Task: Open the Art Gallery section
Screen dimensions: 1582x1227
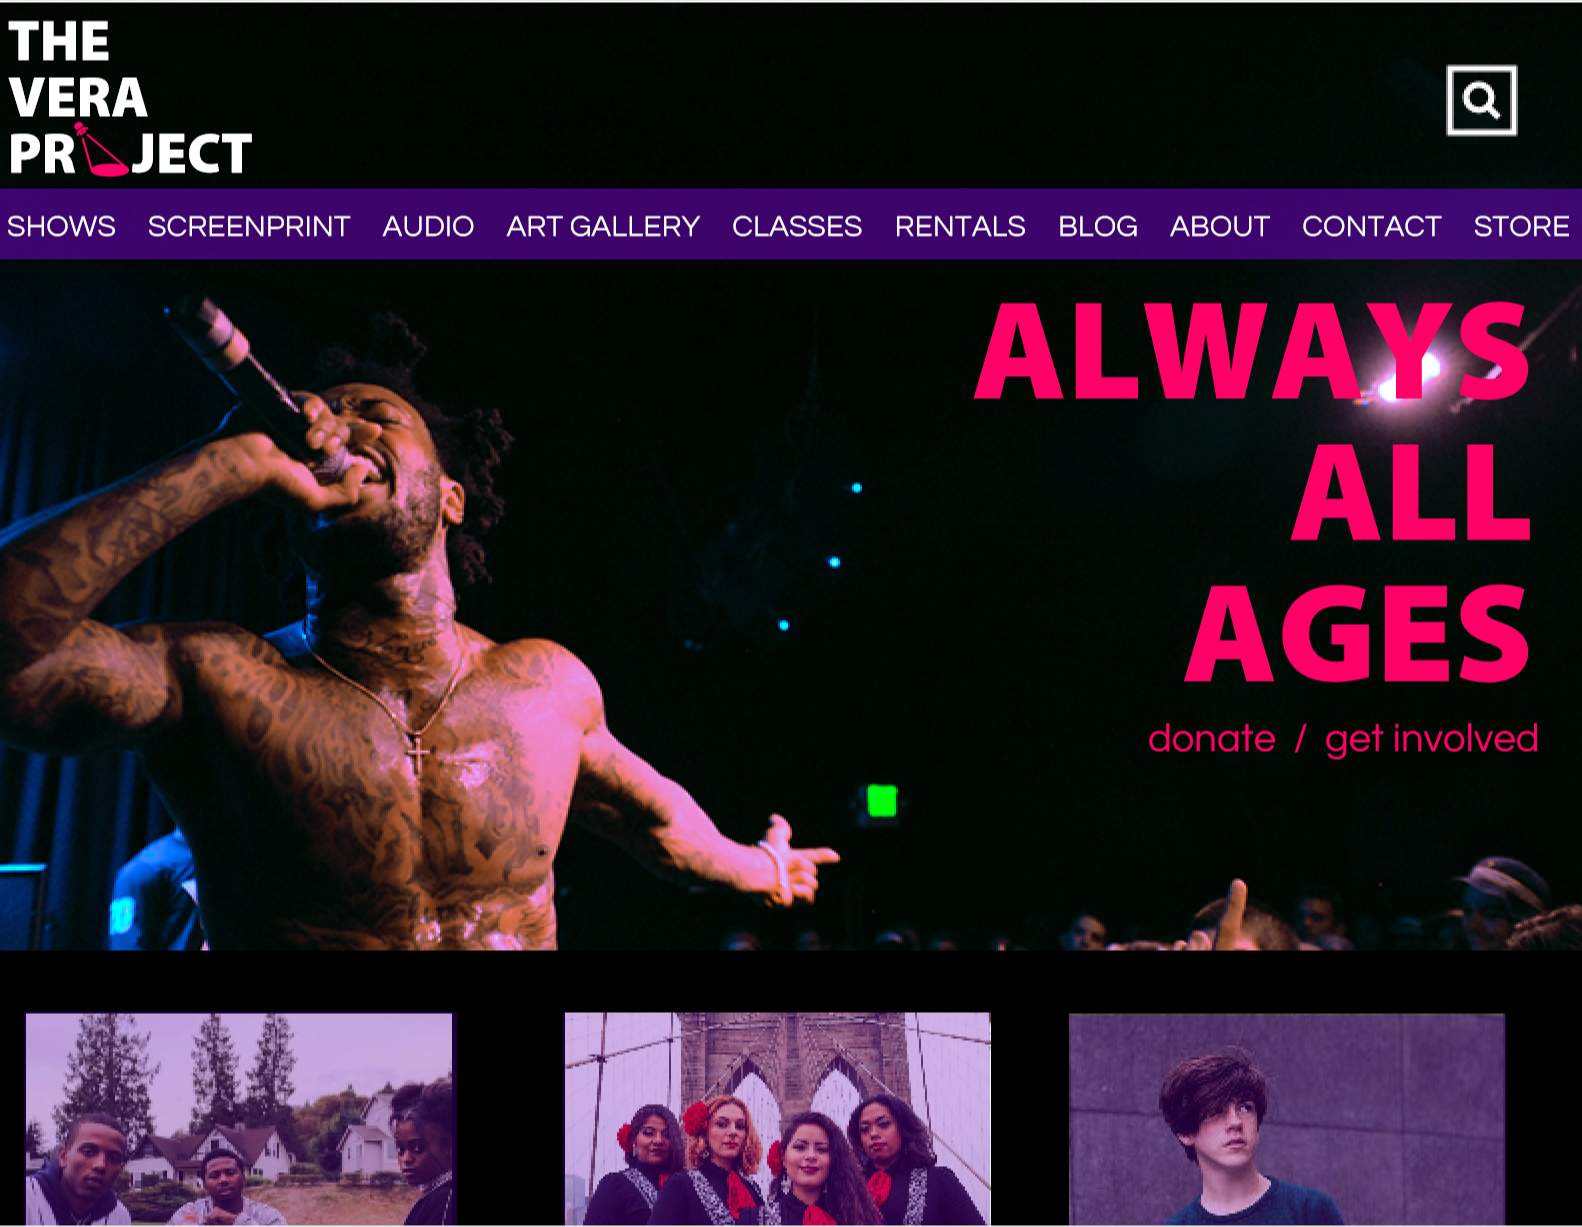Action: pyautogui.click(x=603, y=226)
